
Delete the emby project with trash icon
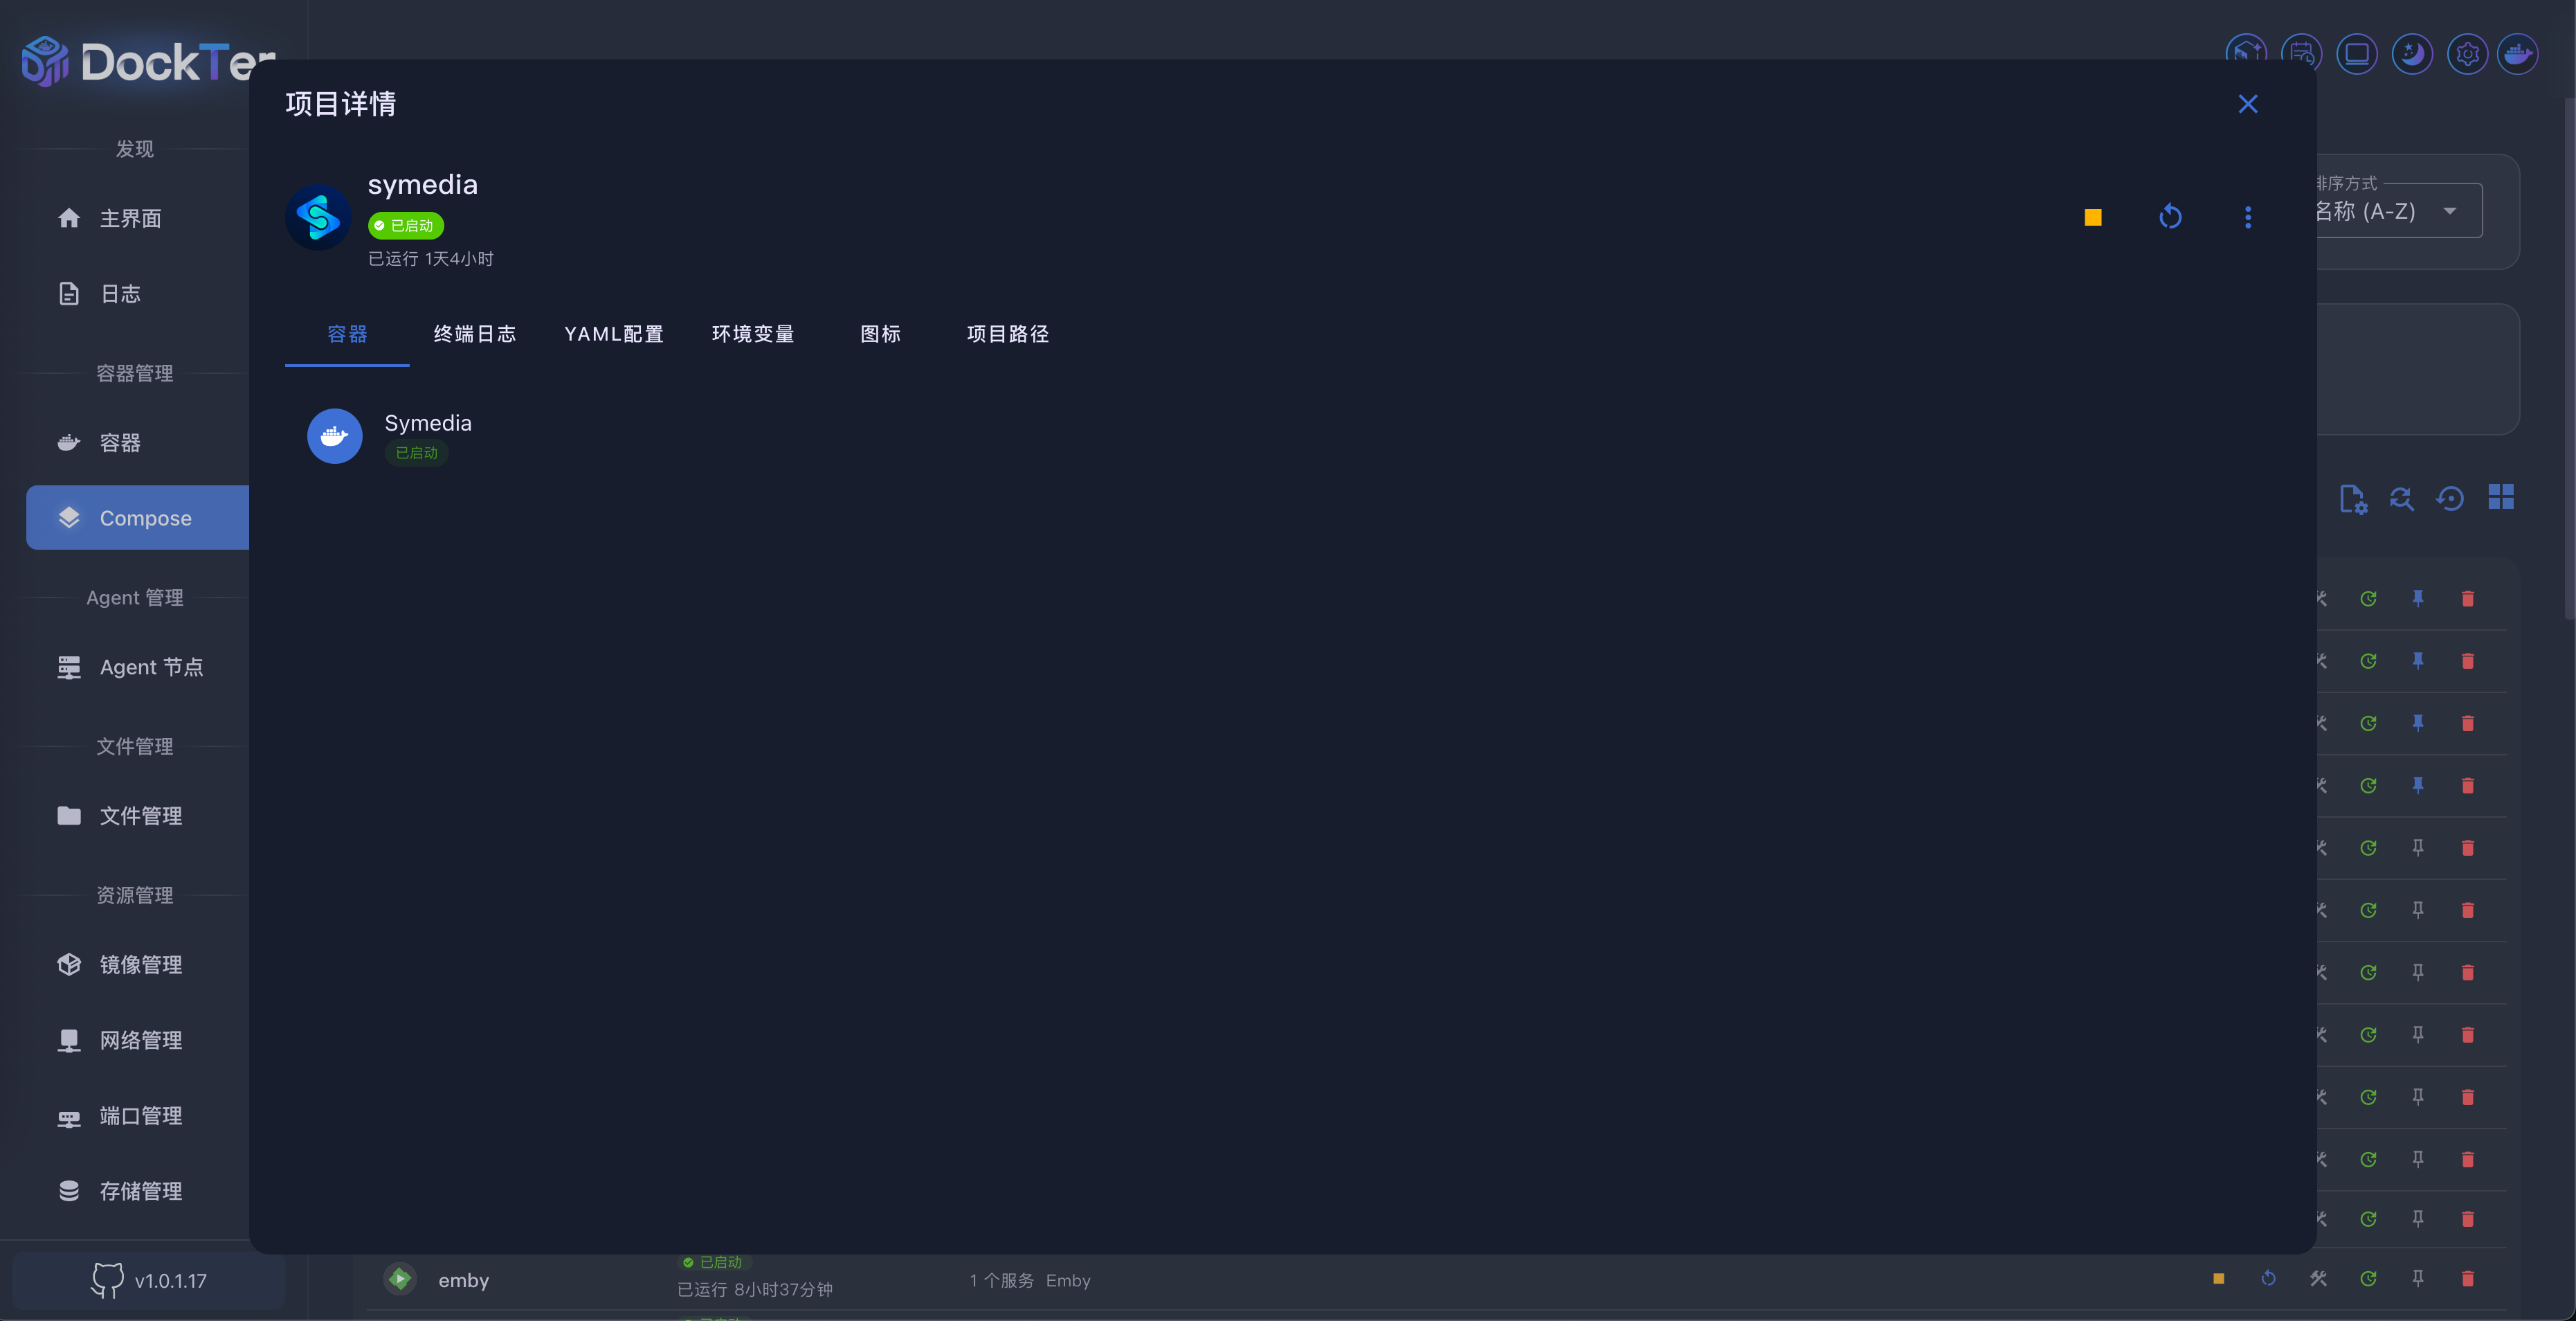click(2467, 1278)
